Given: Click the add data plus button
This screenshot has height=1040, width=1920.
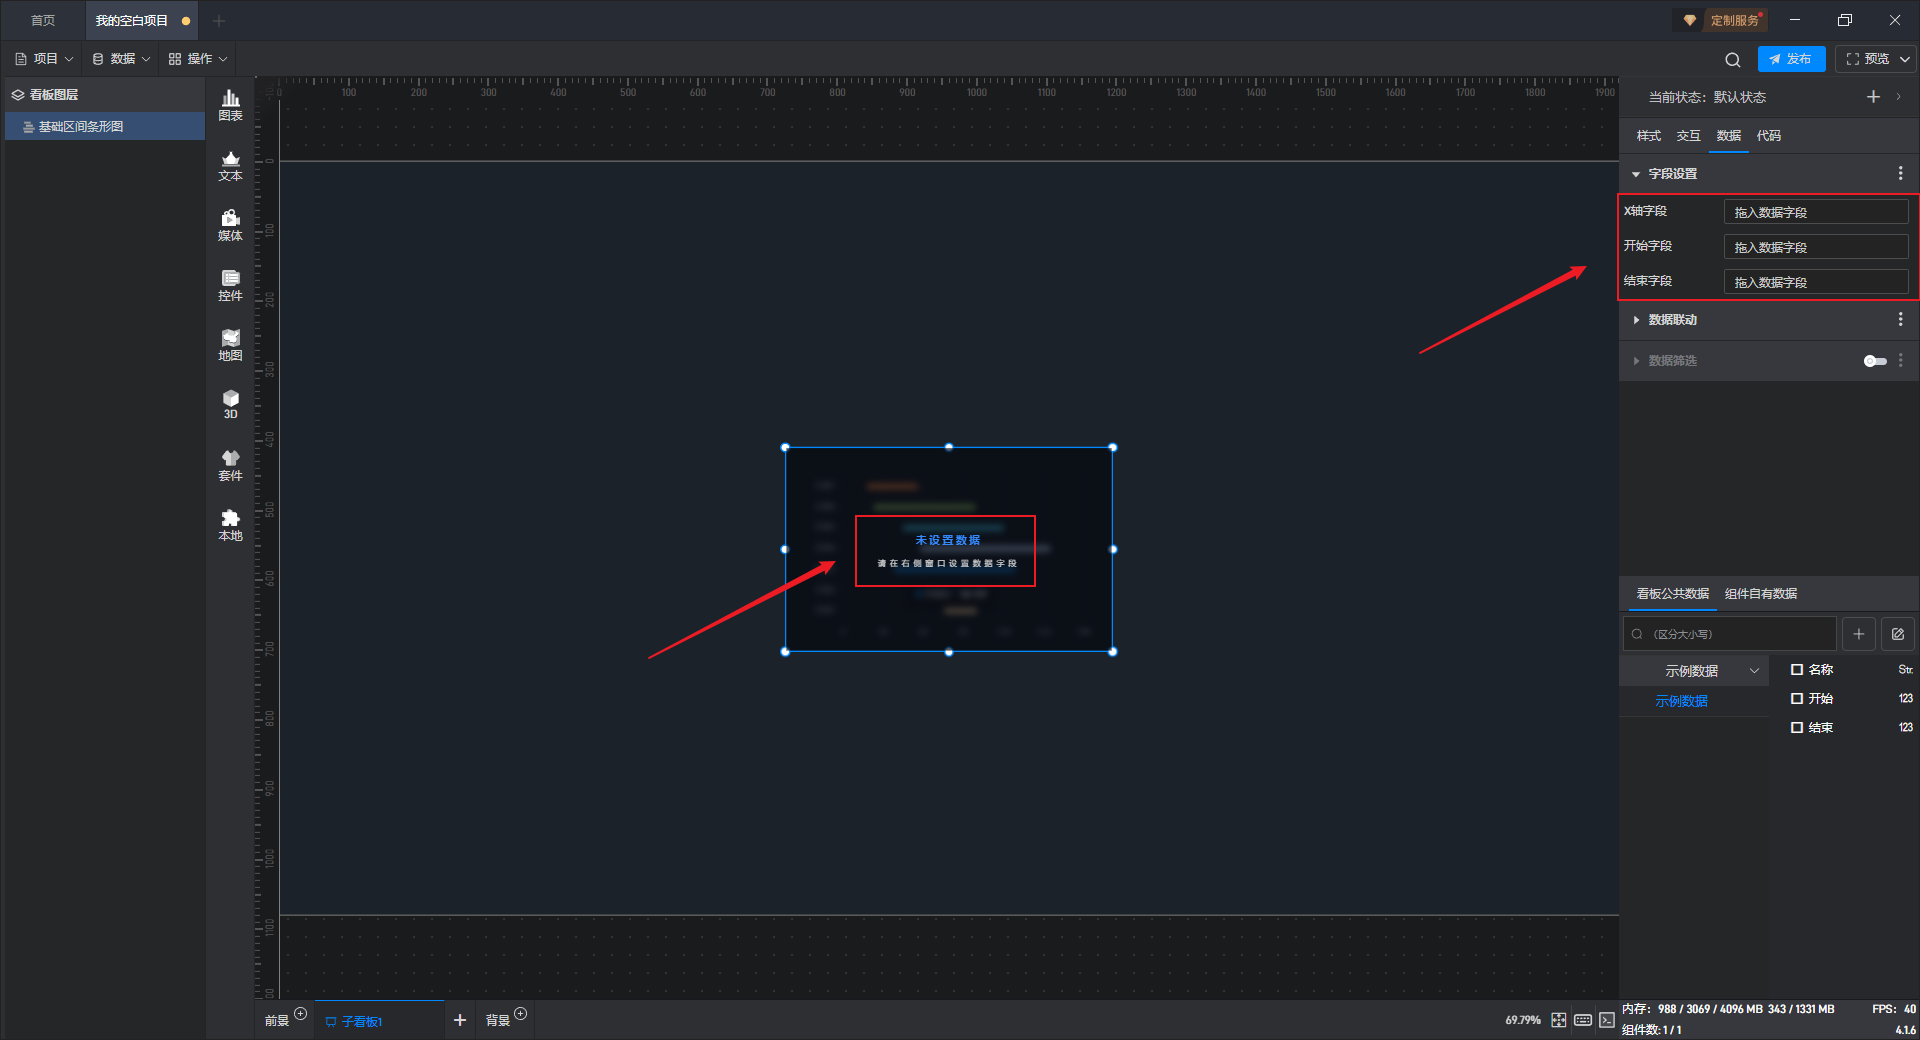Looking at the screenshot, I should [1859, 634].
